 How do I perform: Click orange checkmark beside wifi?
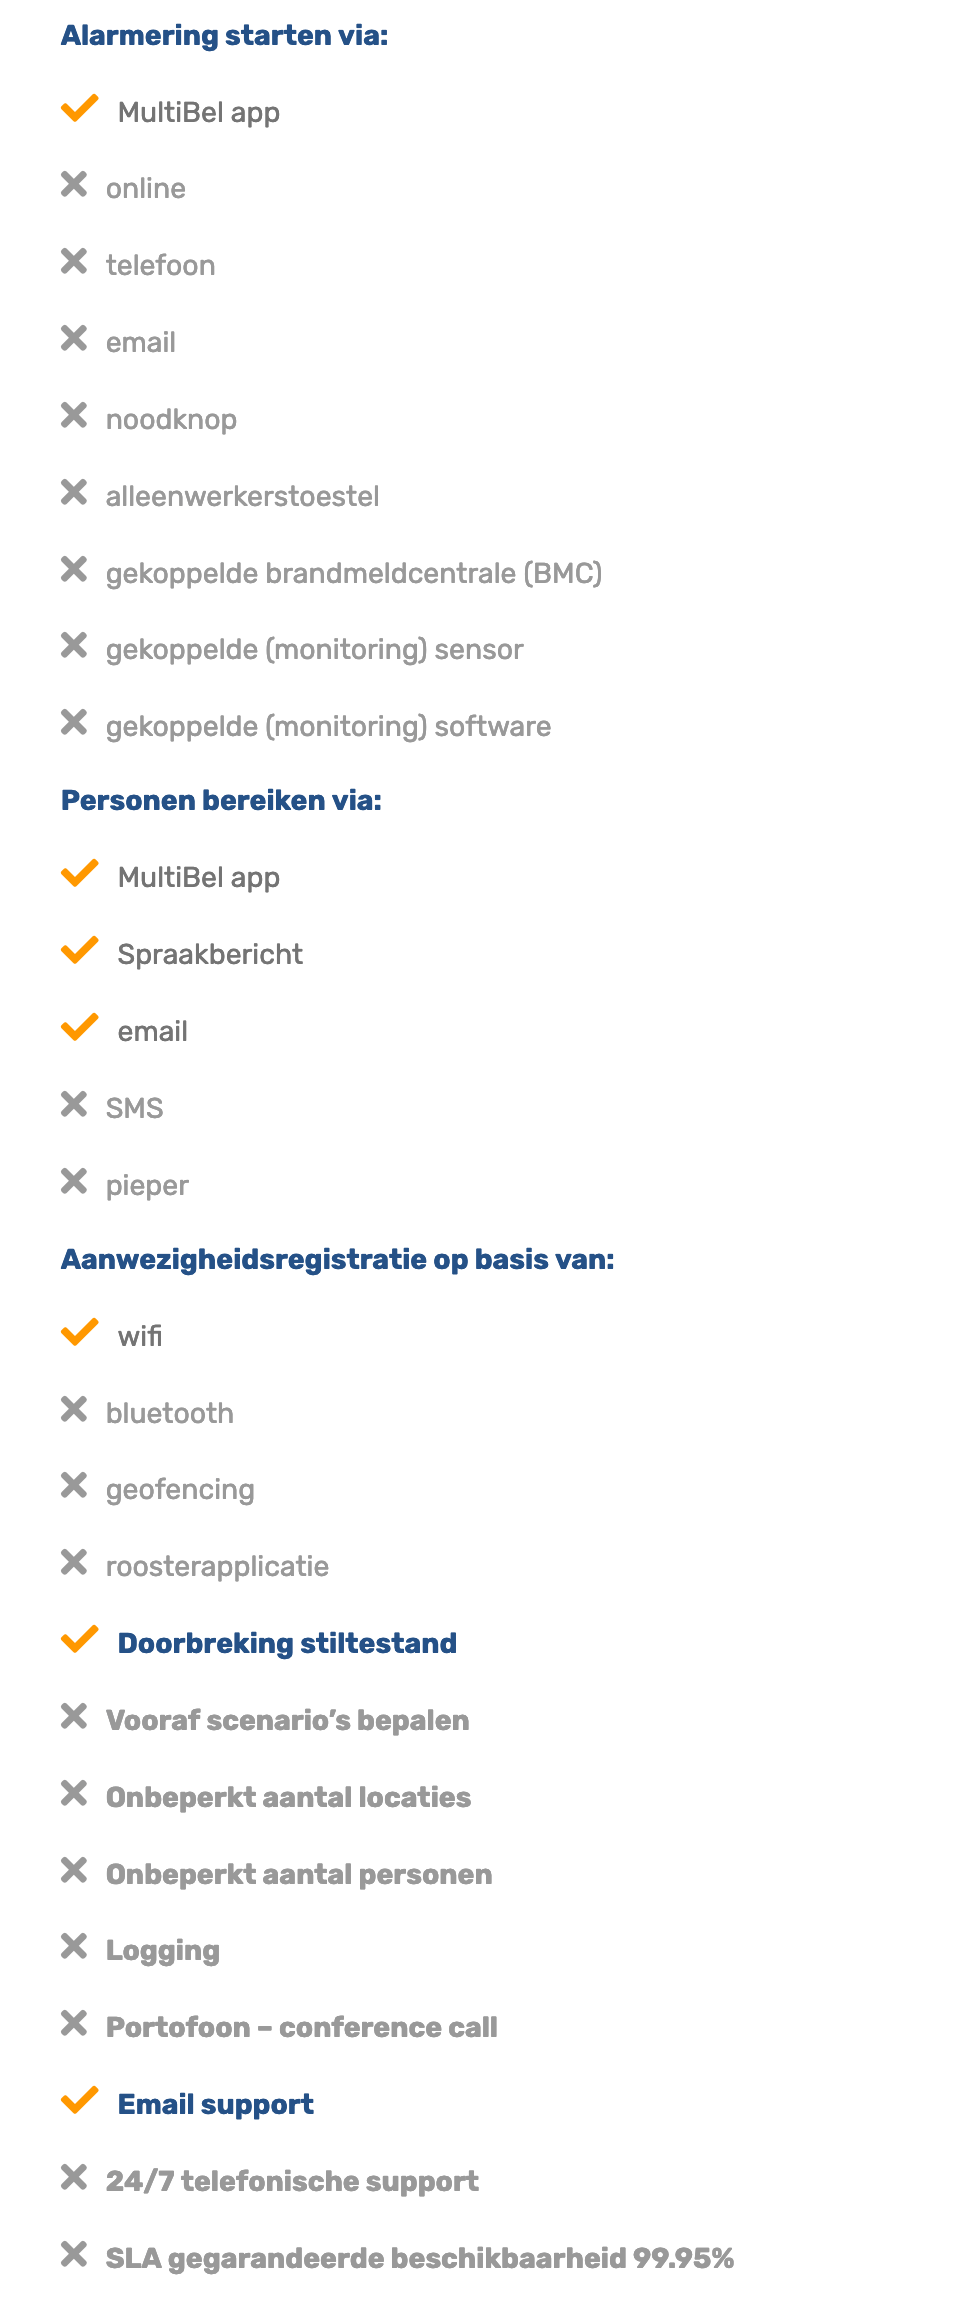pyautogui.click(x=79, y=1332)
